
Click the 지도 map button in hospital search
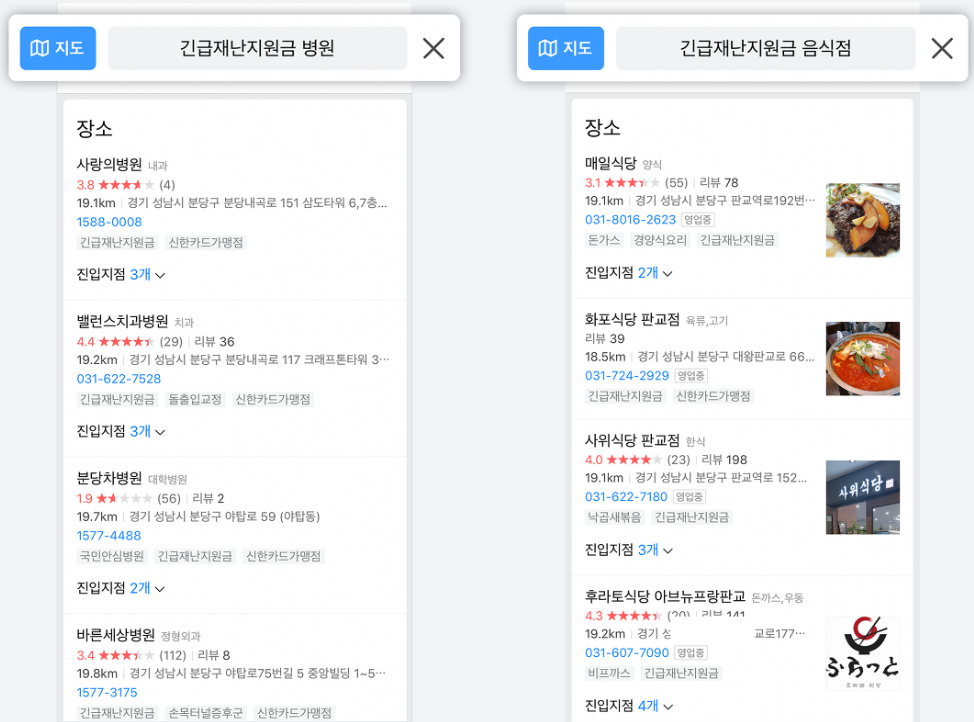click(x=58, y=48)
